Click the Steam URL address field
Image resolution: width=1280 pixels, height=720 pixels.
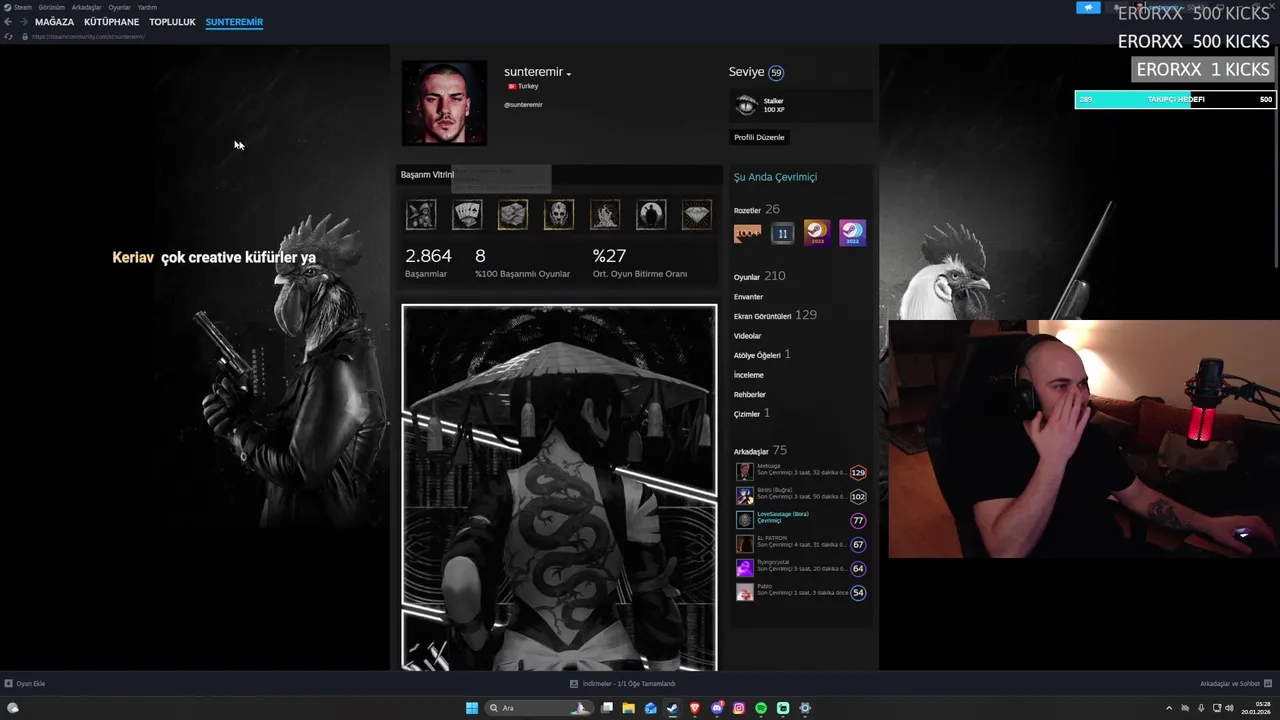88,37
